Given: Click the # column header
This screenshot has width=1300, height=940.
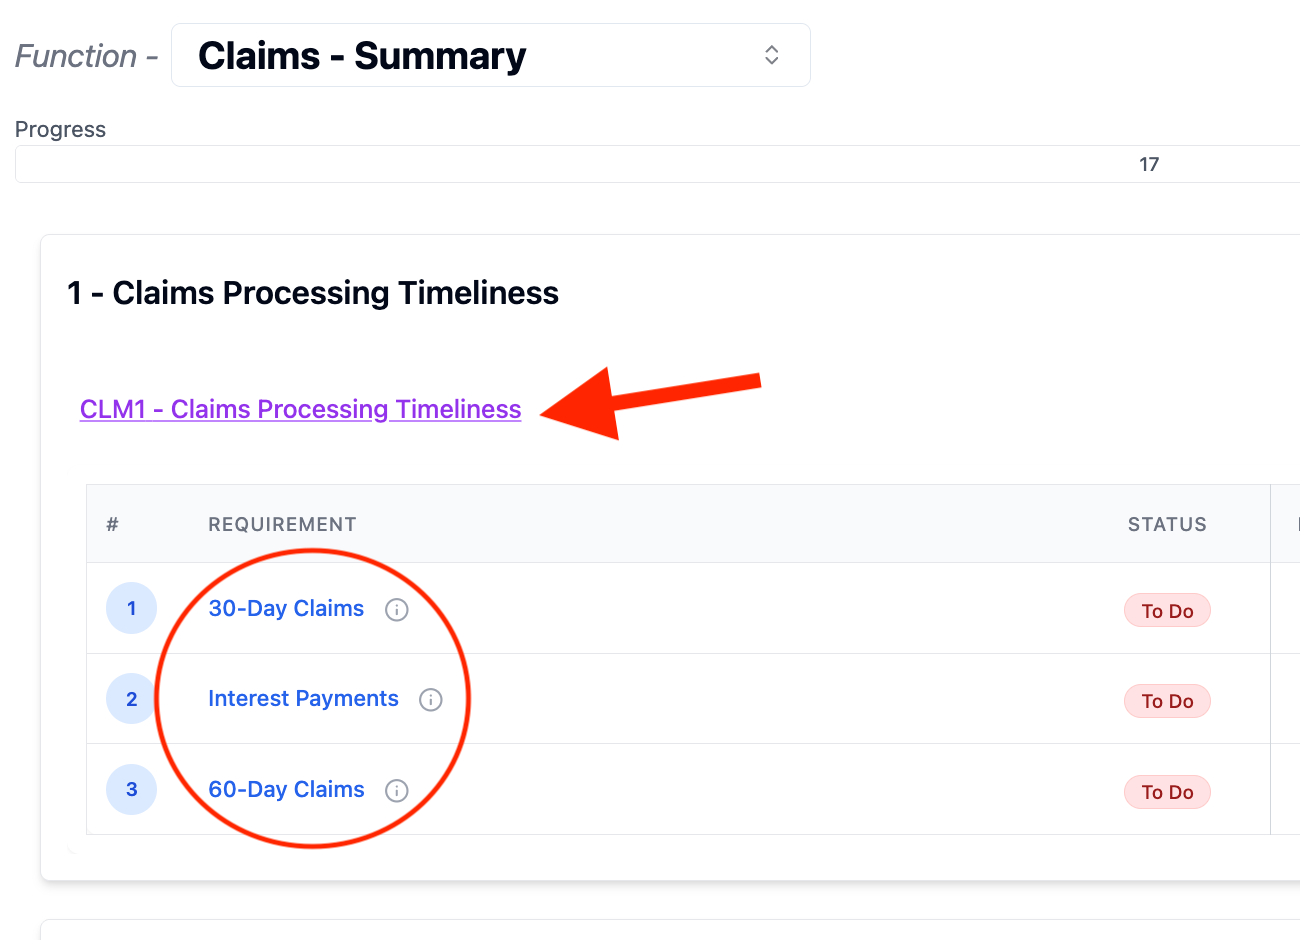Looking at the screenshot, I should [x=113, y=524].
